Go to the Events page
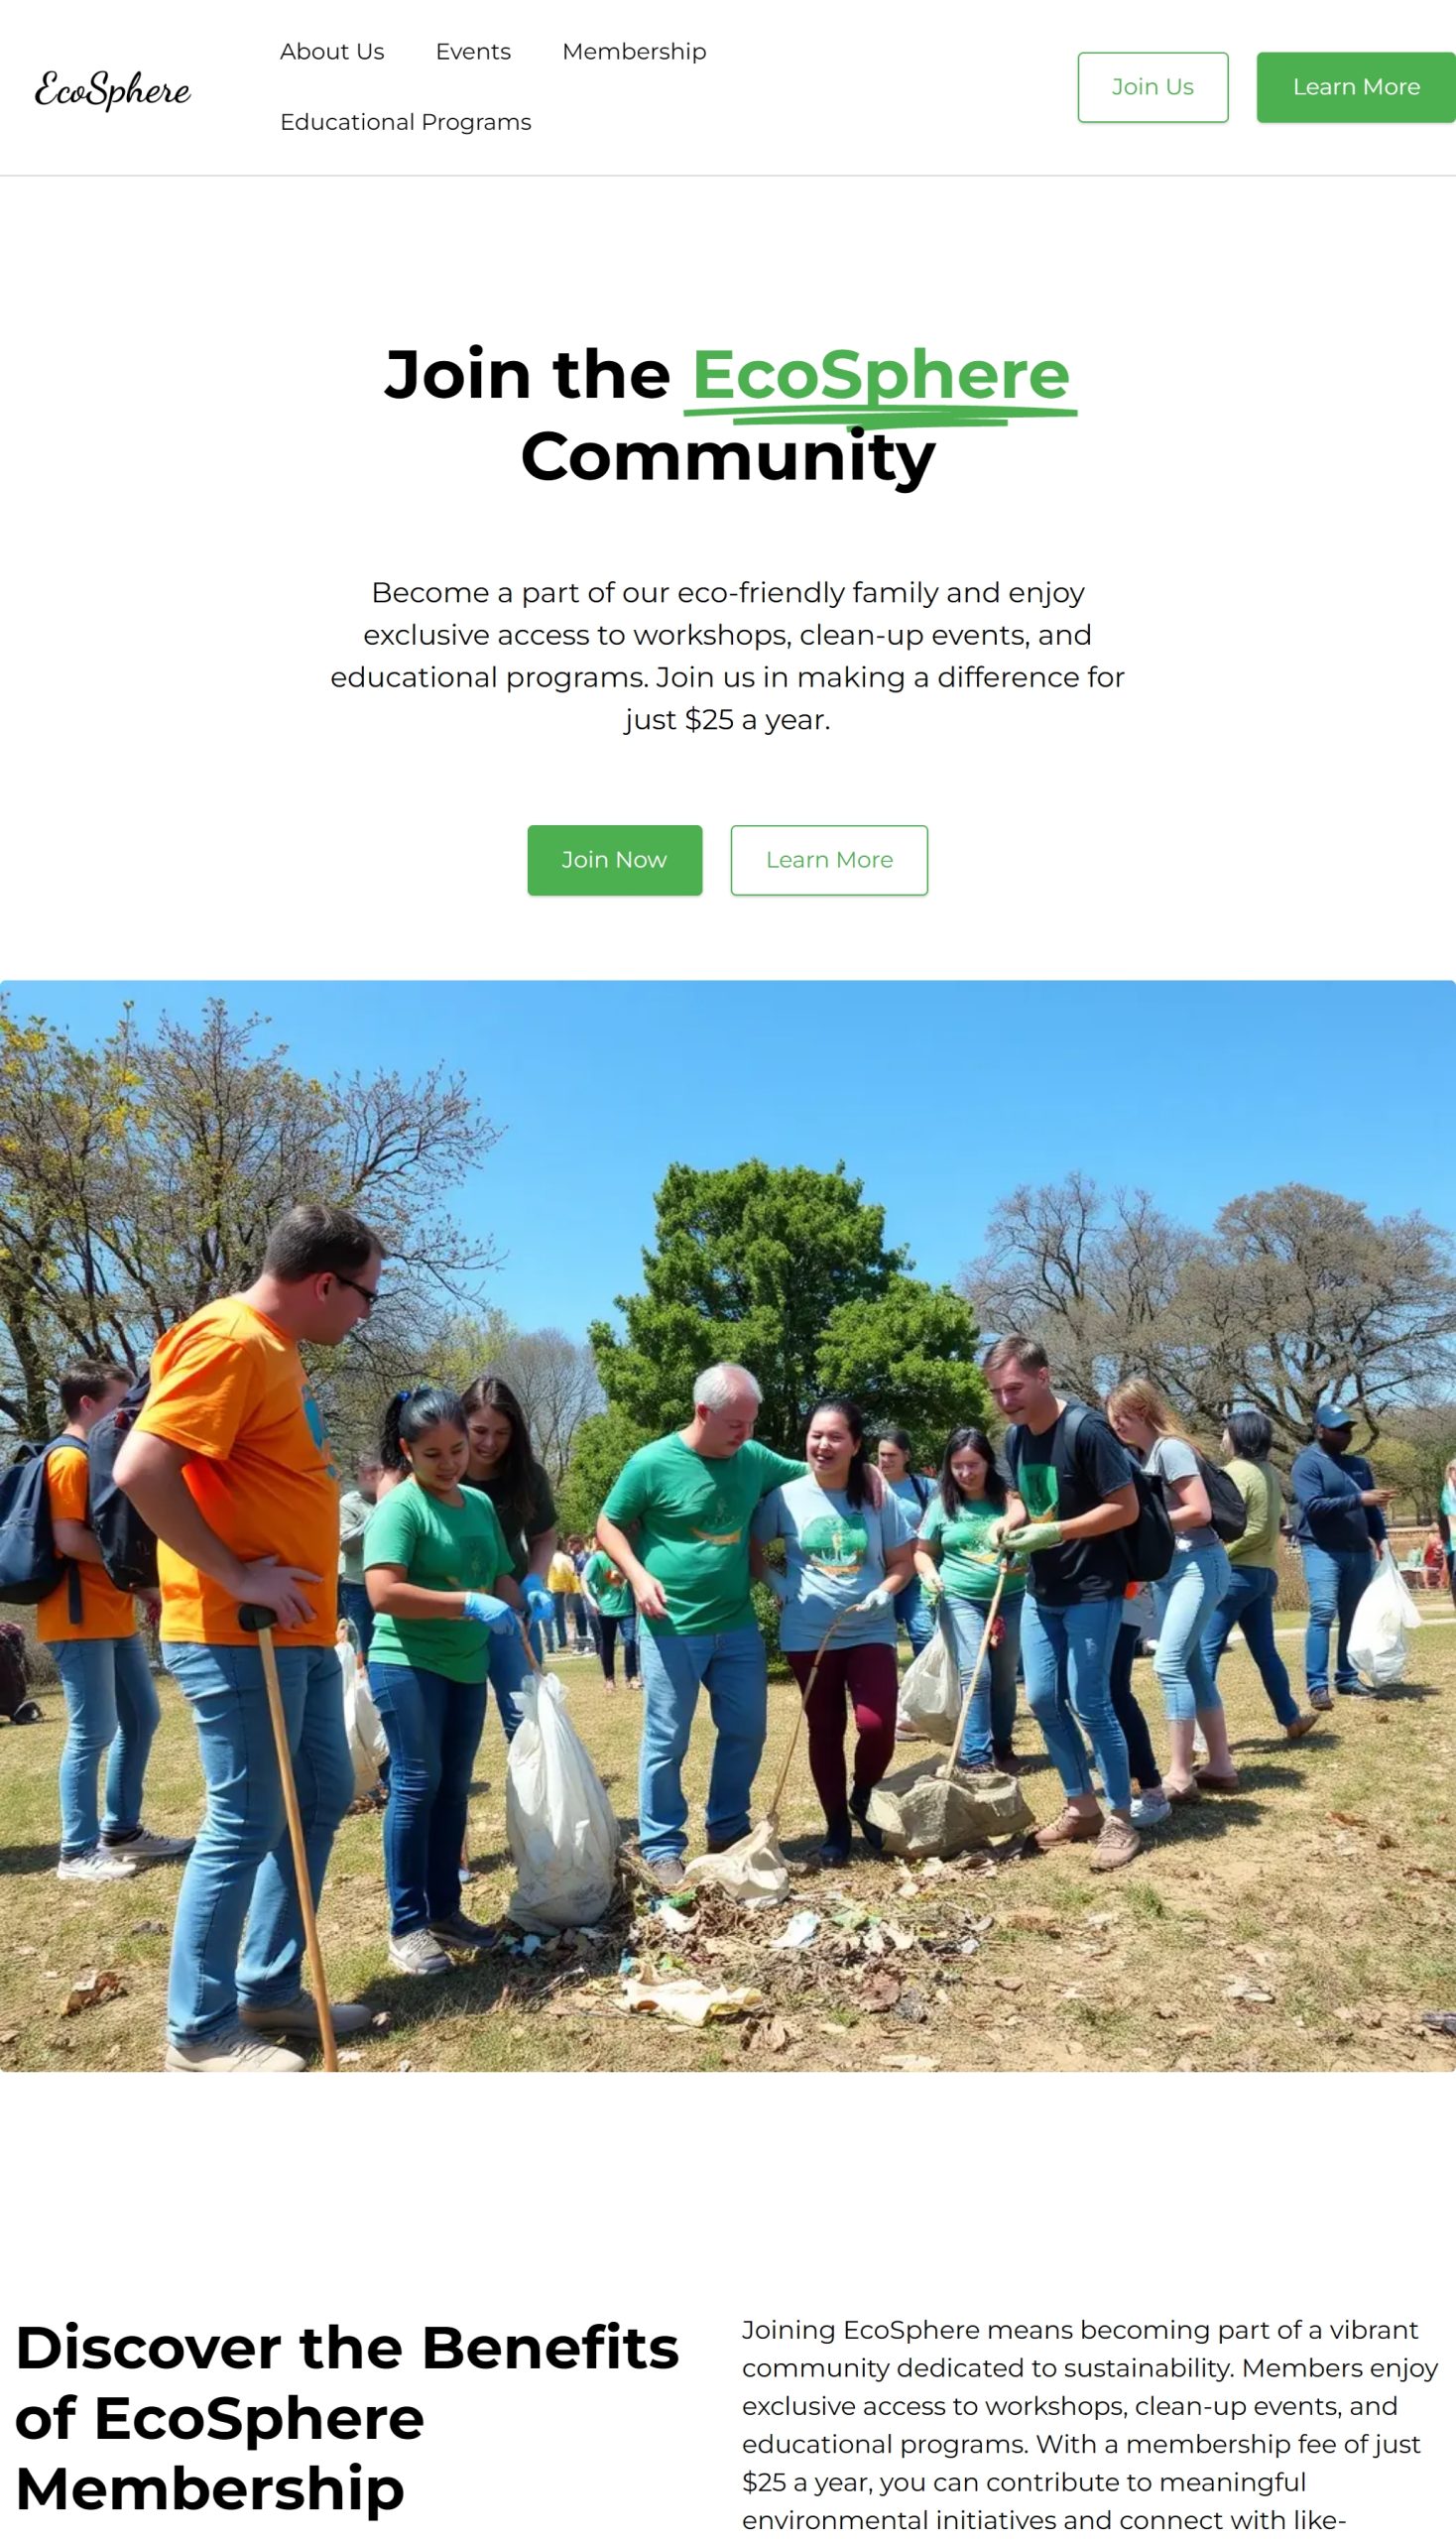The image size is (1456, 2539). 473,52
